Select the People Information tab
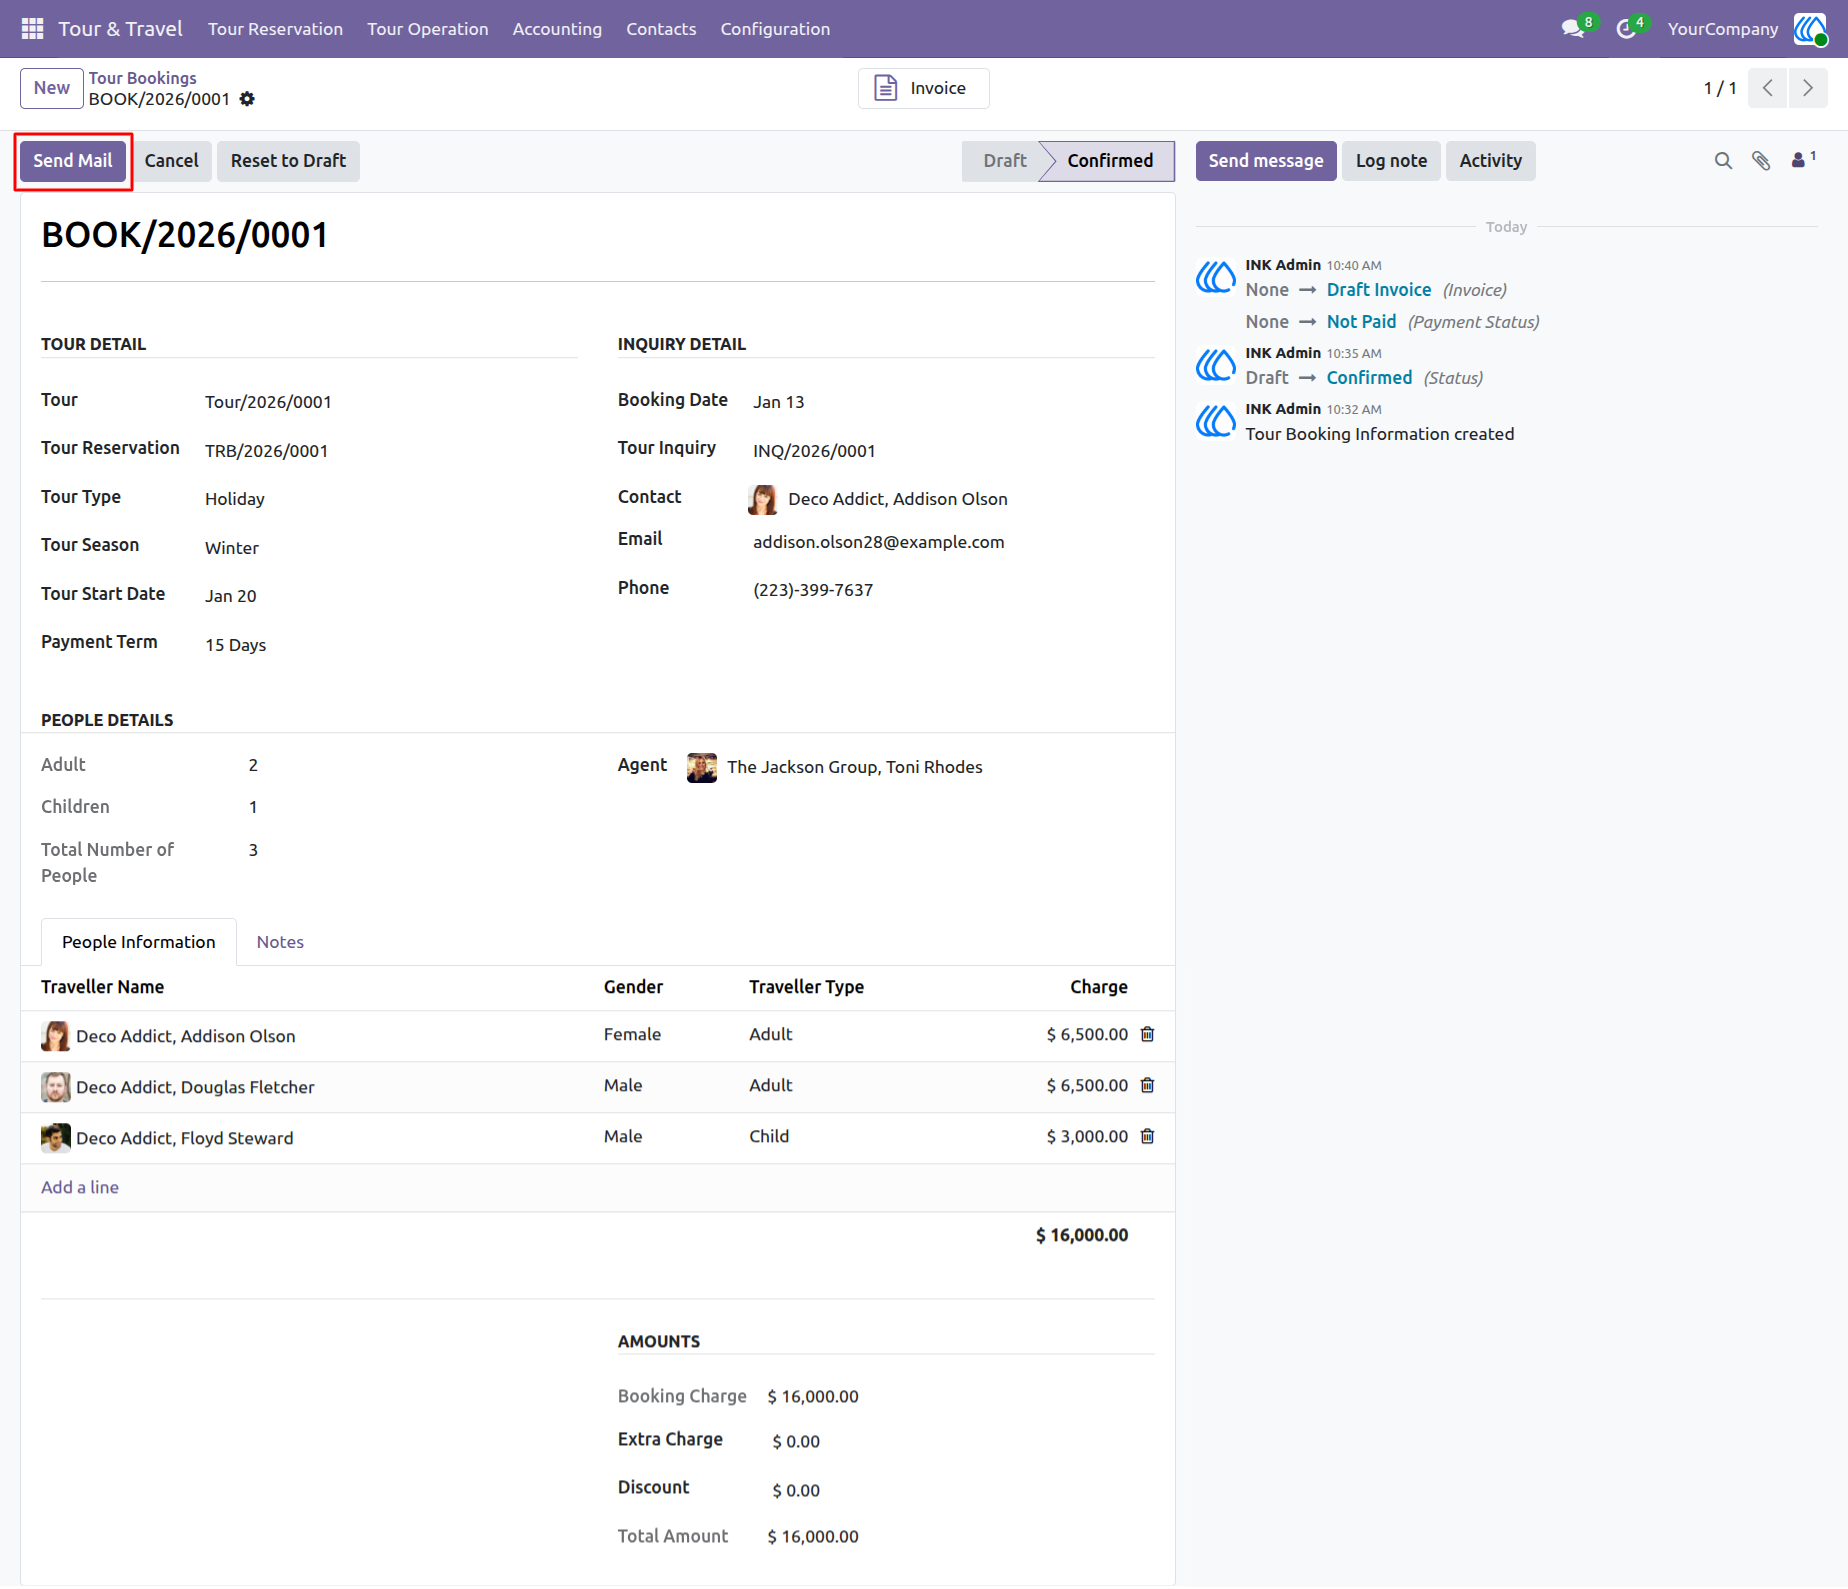This screenshot has height=1589, width=1848. pyautogui.click(x=139, y=943)
